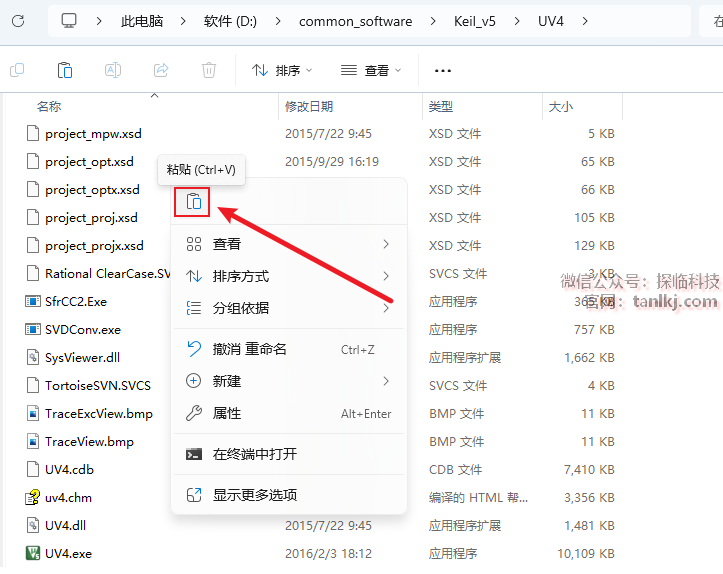Expand 查看 submenu arrow in context menu
The image size is (723, 574).
click(x=386, y=244)
